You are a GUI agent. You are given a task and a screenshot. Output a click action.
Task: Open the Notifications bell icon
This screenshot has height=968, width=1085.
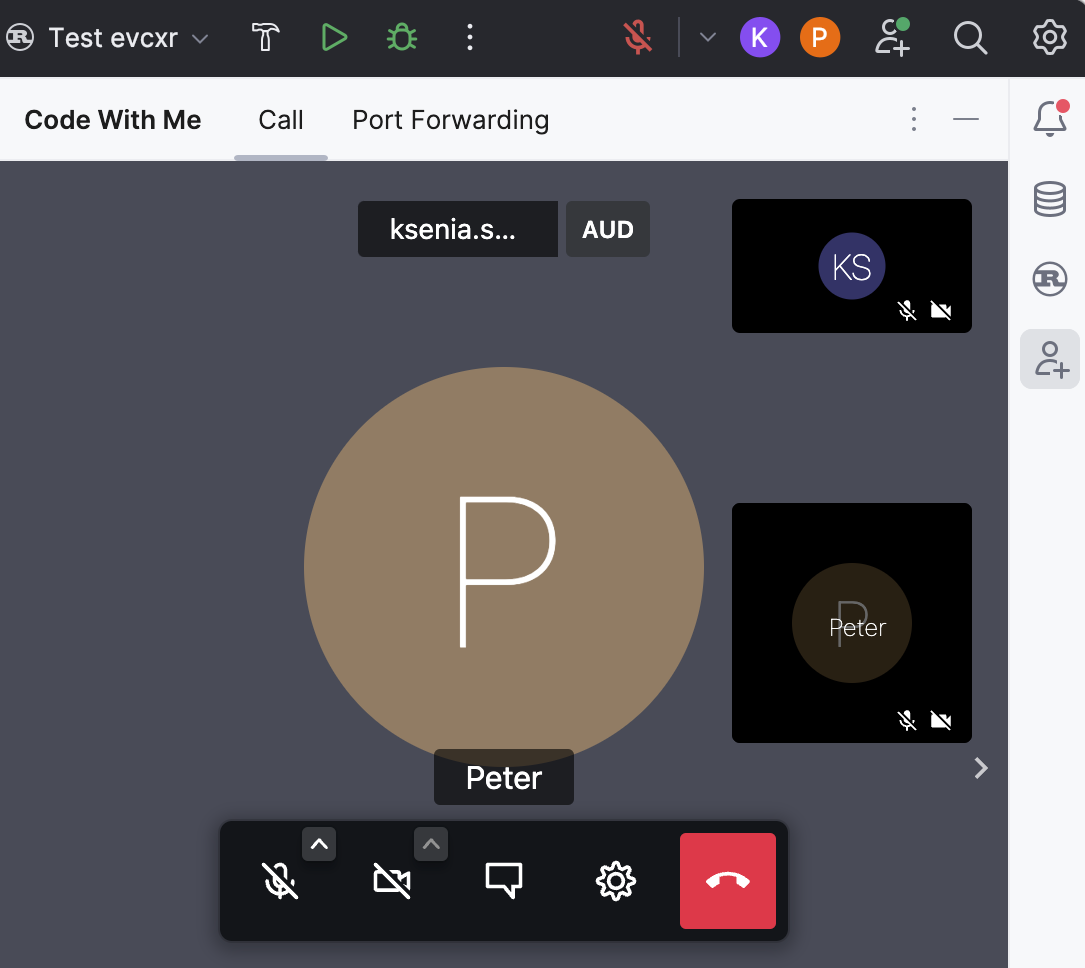(x=1049, y=118)
